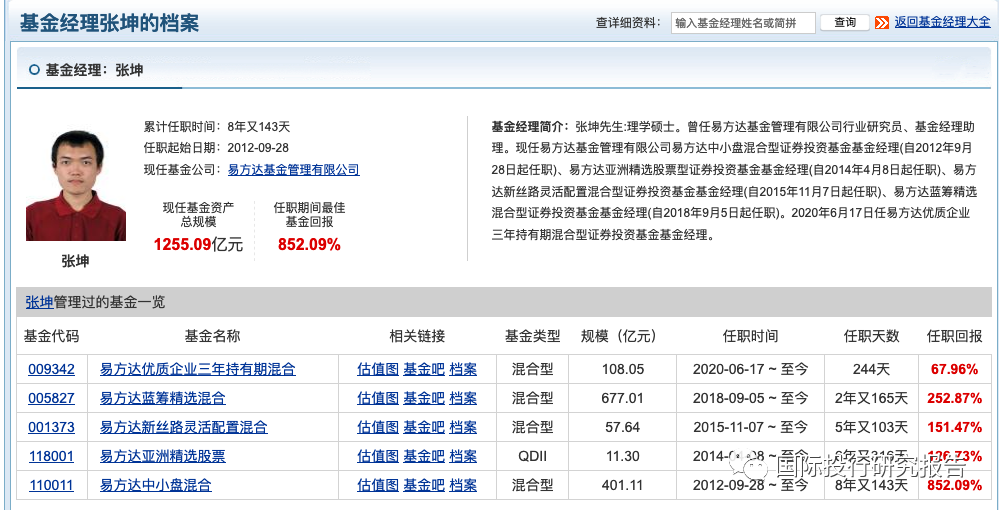The width and height of the screenshot is (999, 510).
Task: Open 基金吧 link for fund 005827
Action: (x=424, y=398)
